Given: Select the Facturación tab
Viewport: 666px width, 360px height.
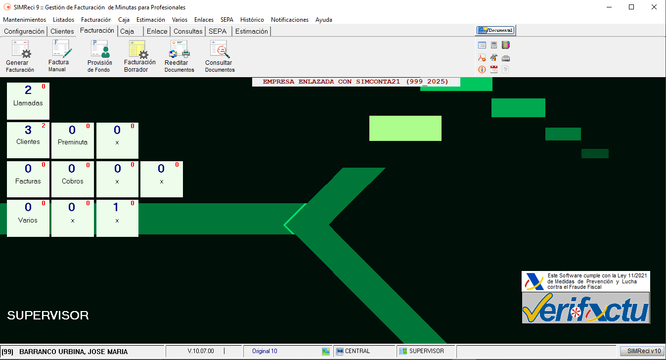Looking at the screenshot, I should point(97,31).
